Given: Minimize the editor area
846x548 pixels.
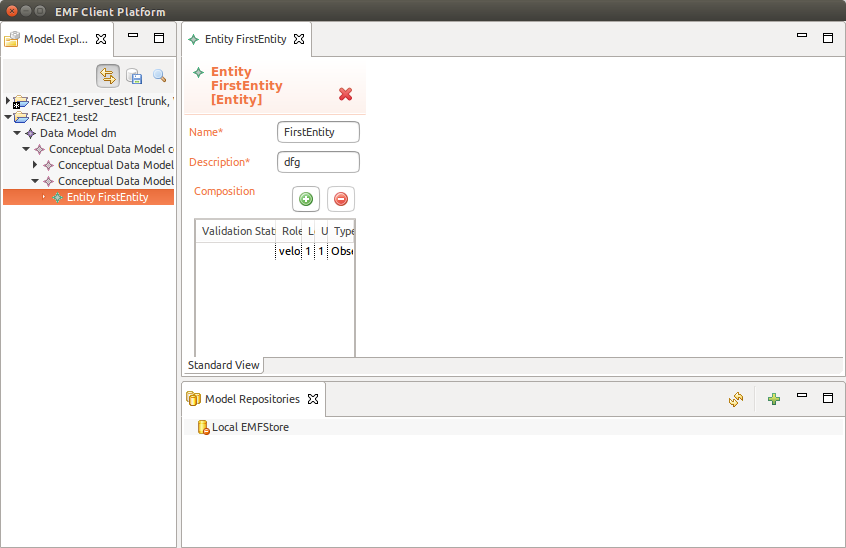Looking at the screenshot, I should (802, 35).
